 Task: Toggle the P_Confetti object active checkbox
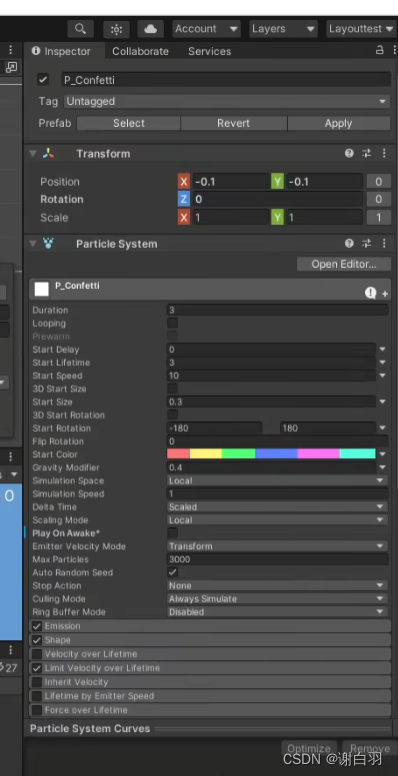coord(44,80)
